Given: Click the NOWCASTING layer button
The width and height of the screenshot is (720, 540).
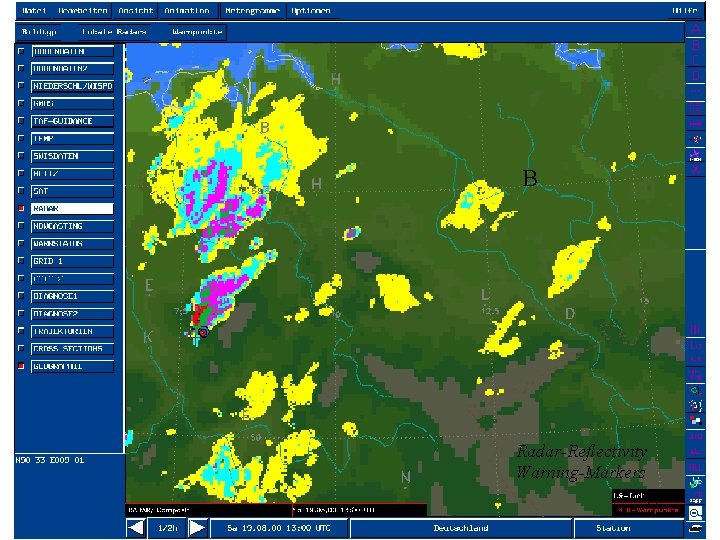Looking at the screenshot, I should coord(73,226).
